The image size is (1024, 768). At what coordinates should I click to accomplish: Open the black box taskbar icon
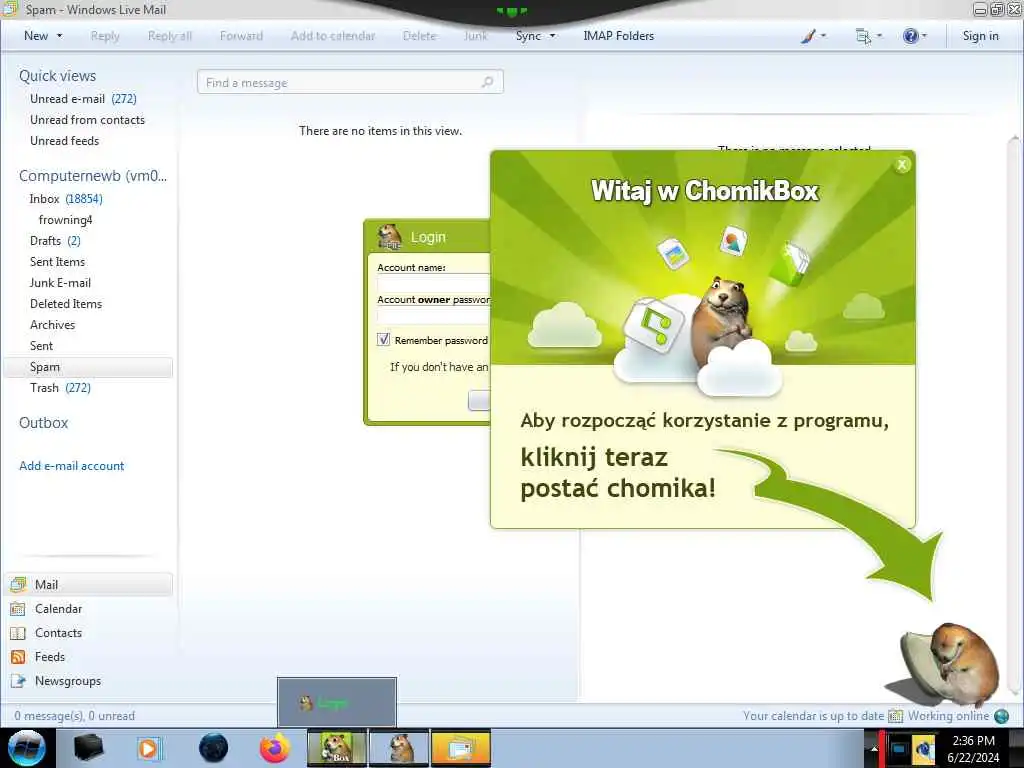pyautogui.click(x=89, y=748)
